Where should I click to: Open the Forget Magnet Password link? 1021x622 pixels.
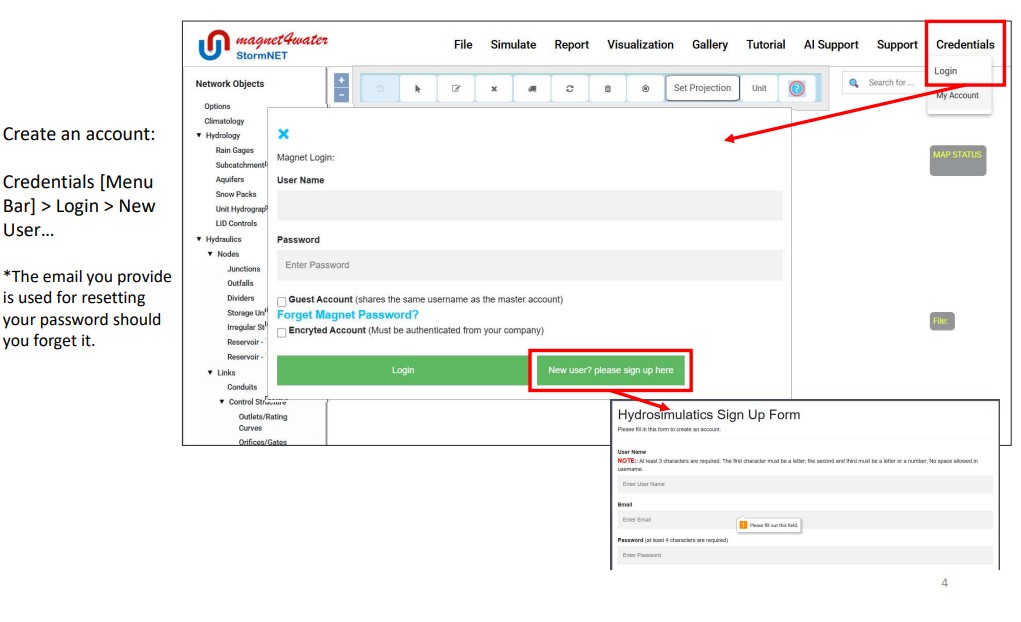[x=348, y=315]
